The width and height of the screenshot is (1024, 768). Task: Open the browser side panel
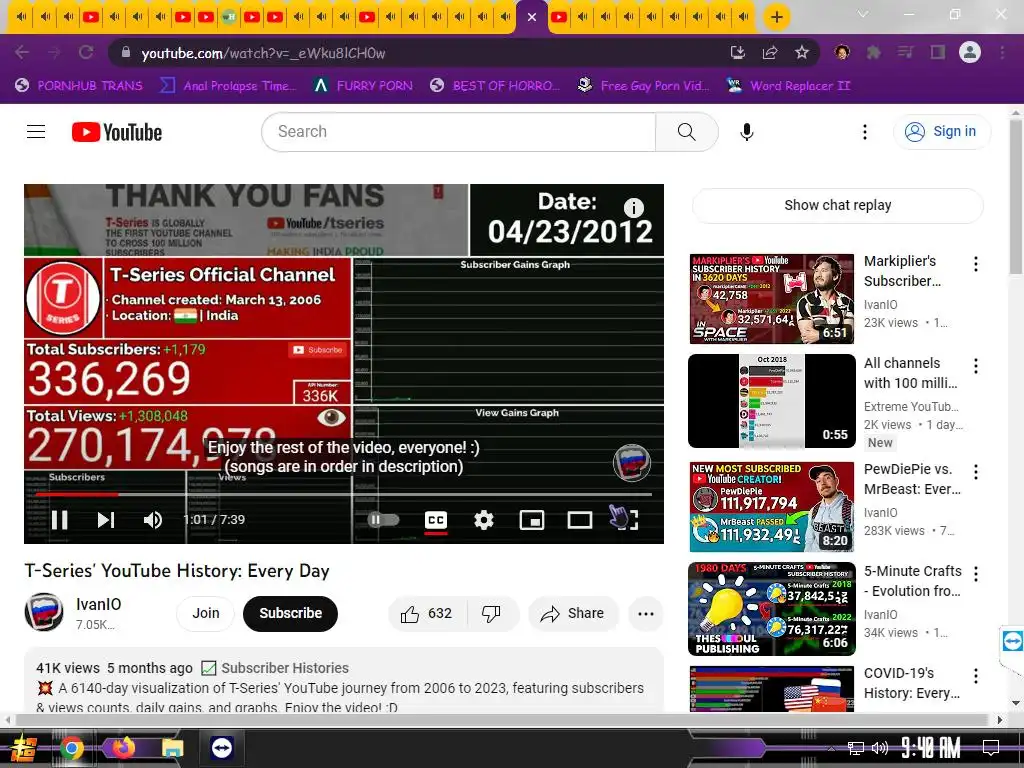point(938,53)
